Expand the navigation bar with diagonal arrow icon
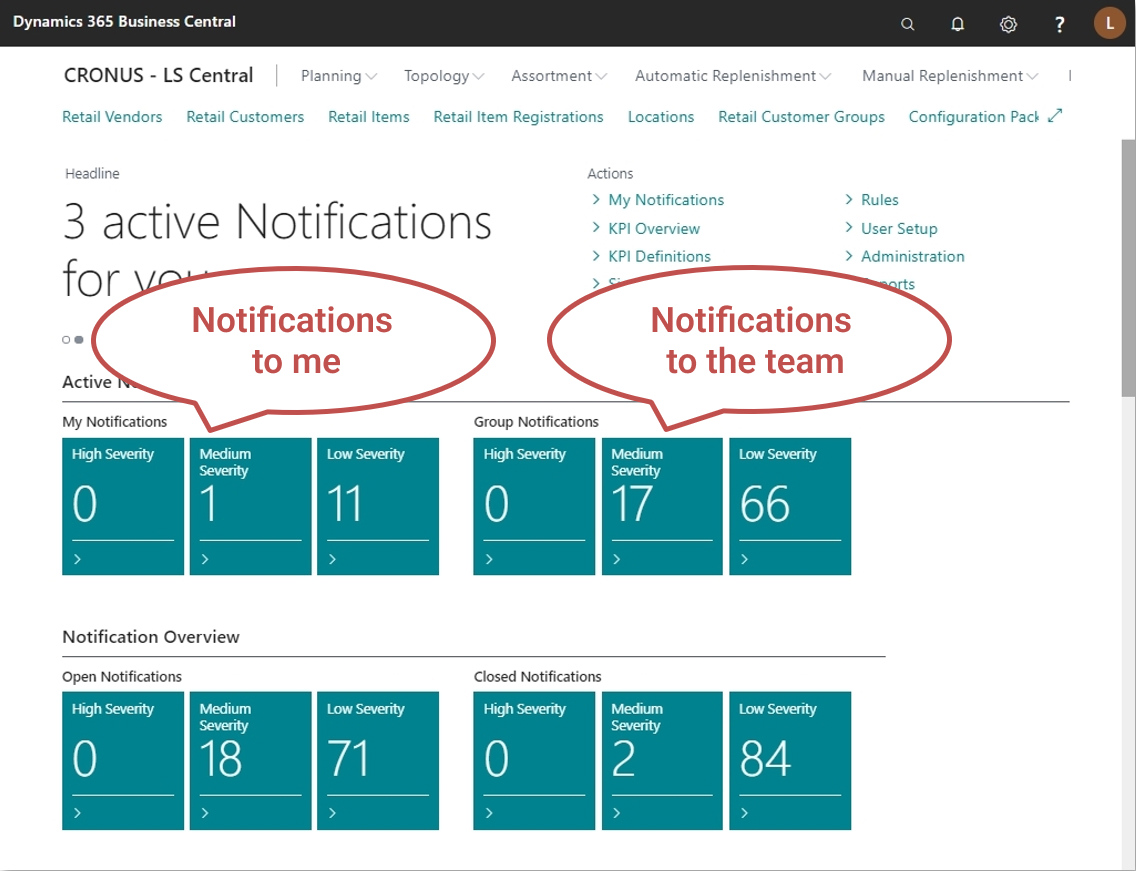Viewport: 1136px width, 871px height. coord(1055,115)
